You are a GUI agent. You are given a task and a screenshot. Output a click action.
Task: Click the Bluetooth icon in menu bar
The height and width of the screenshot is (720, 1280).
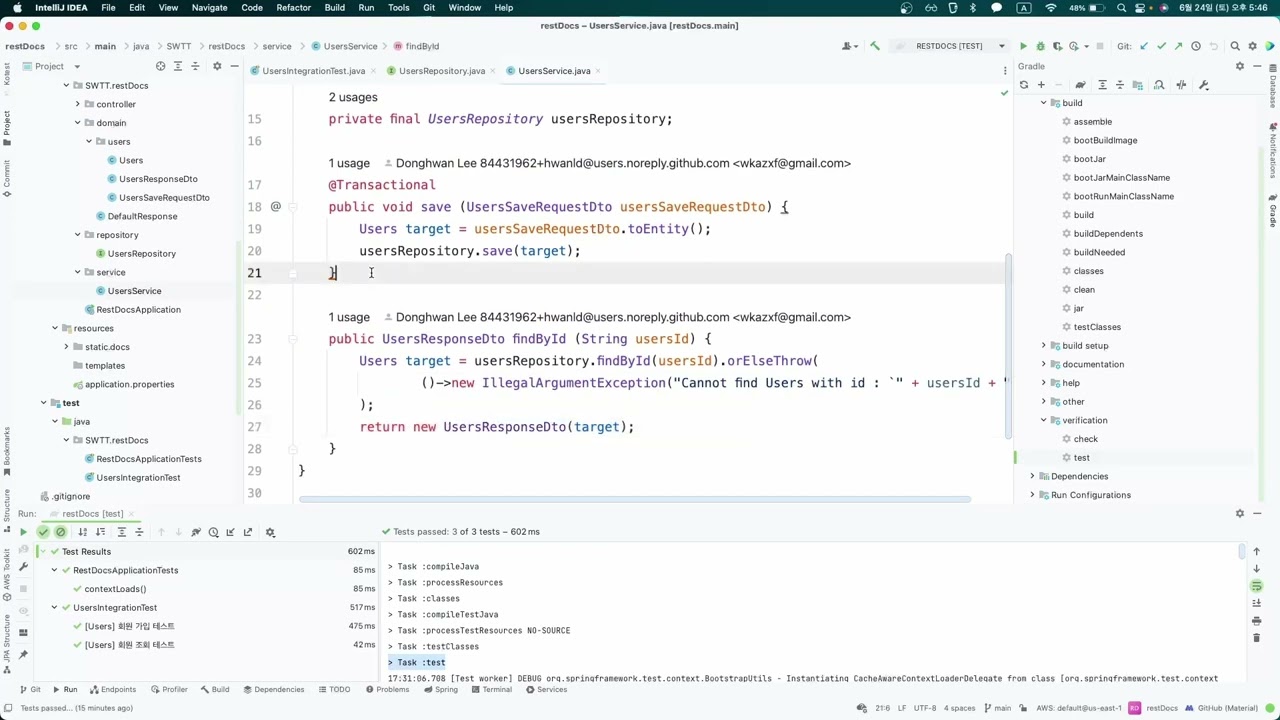974,8
